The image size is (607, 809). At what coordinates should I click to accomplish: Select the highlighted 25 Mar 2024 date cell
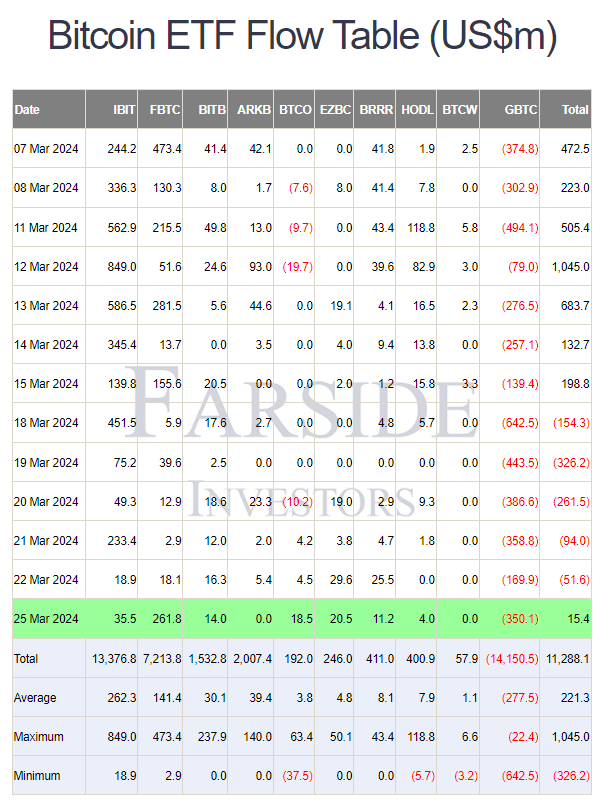click(49, 619)
